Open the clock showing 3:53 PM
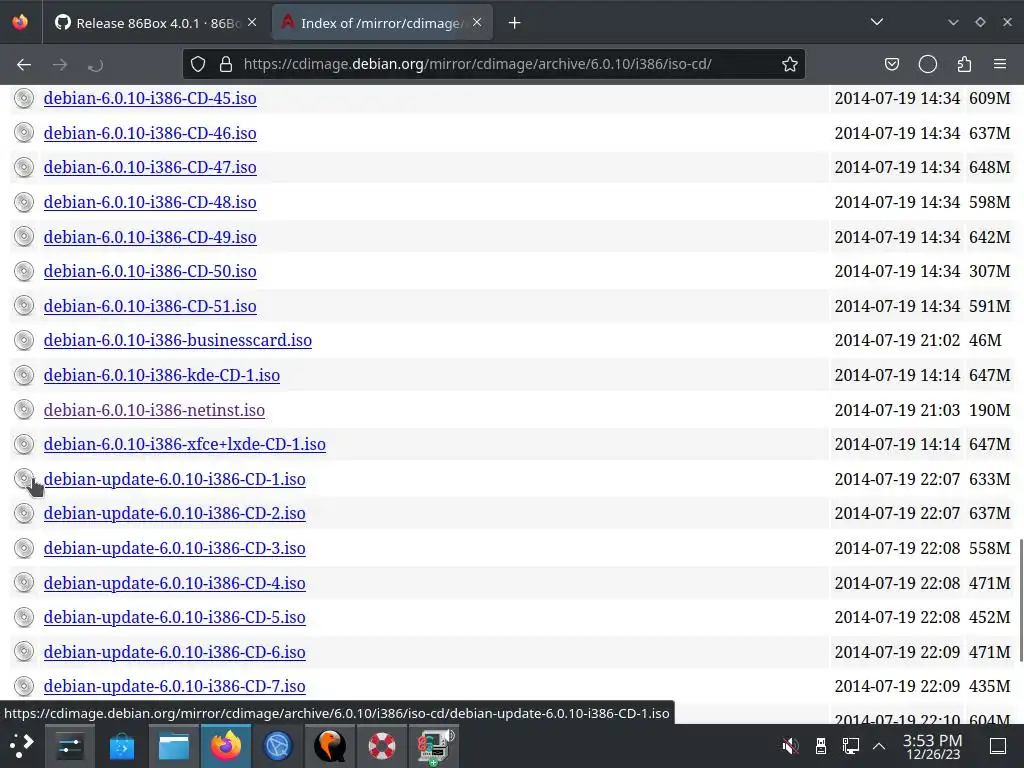Screen dimensions: 1024x768 pos(933,746)
